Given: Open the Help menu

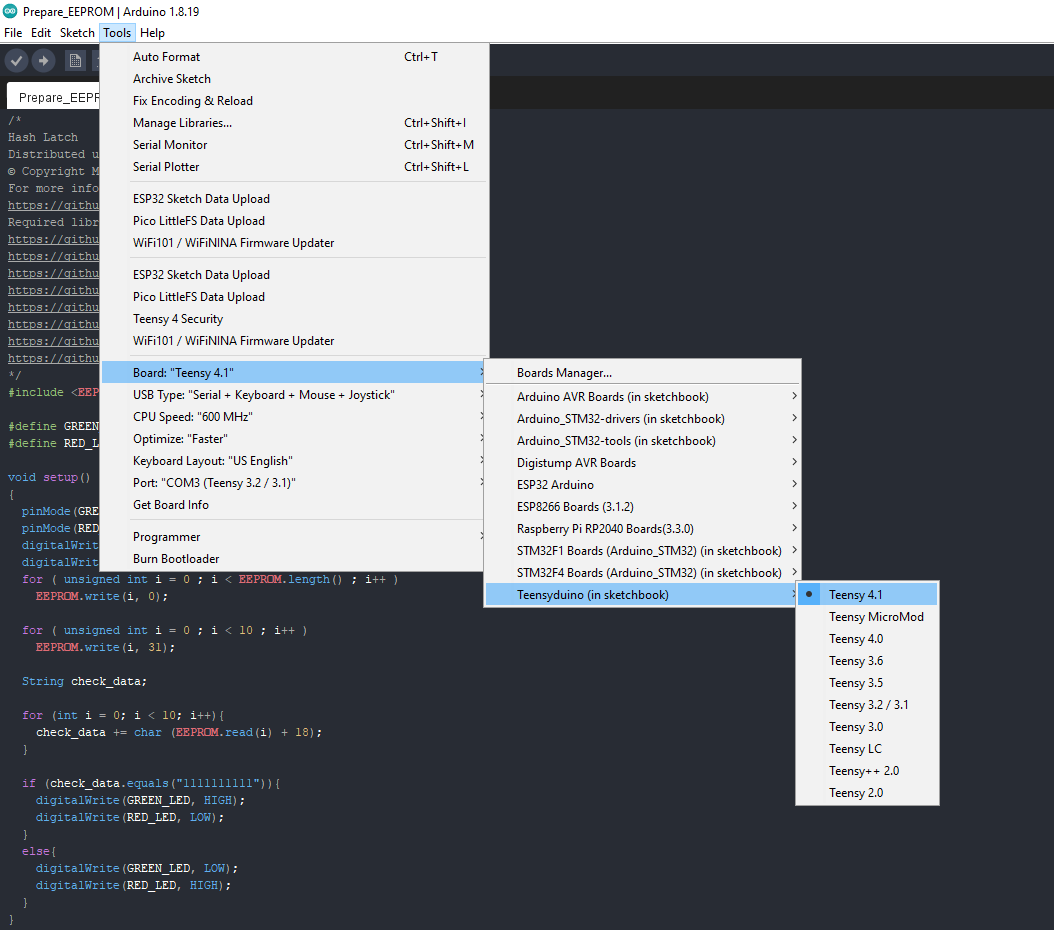Looking at the screenshot, I should tap(152, 33).
